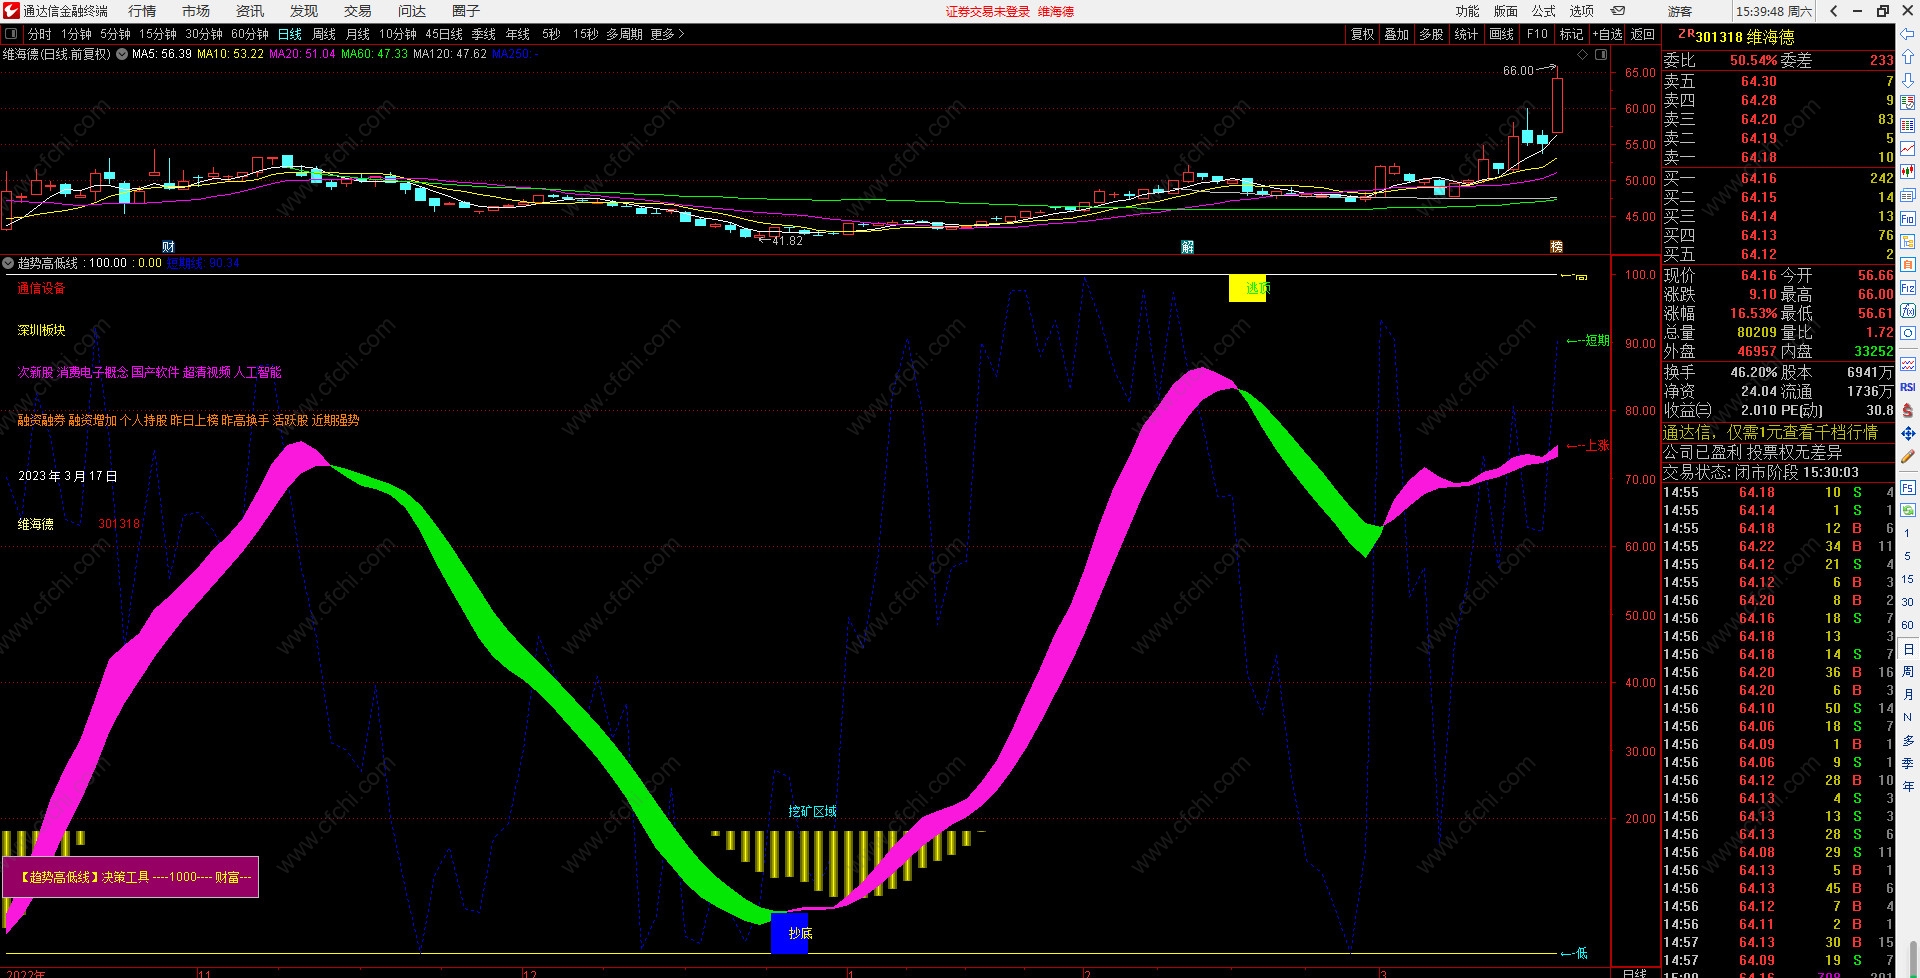Click the 通达信 red logo icon
The width and height of the screenshot is (1920, 978).
click(x=11, y=11)
